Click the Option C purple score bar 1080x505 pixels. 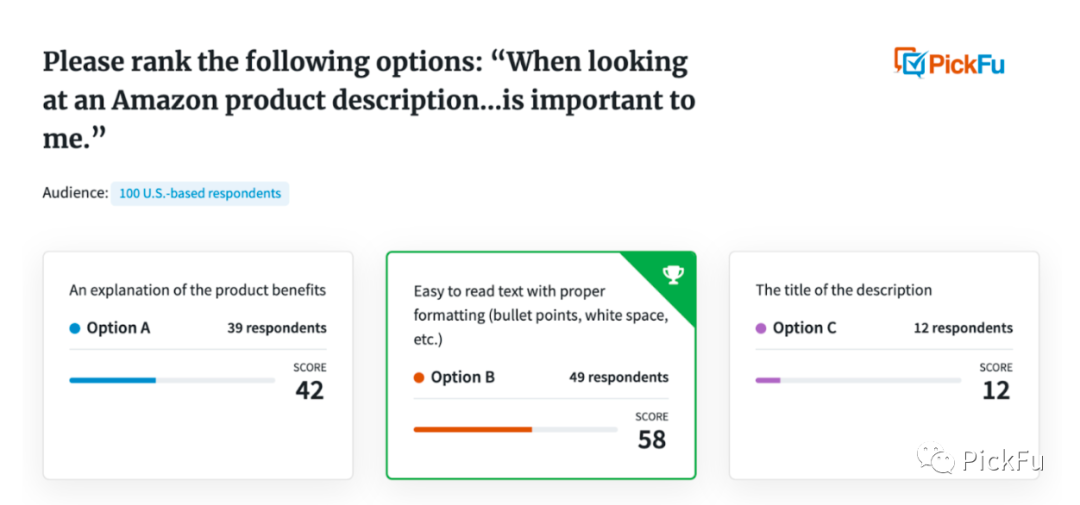[x=768, y=380]
